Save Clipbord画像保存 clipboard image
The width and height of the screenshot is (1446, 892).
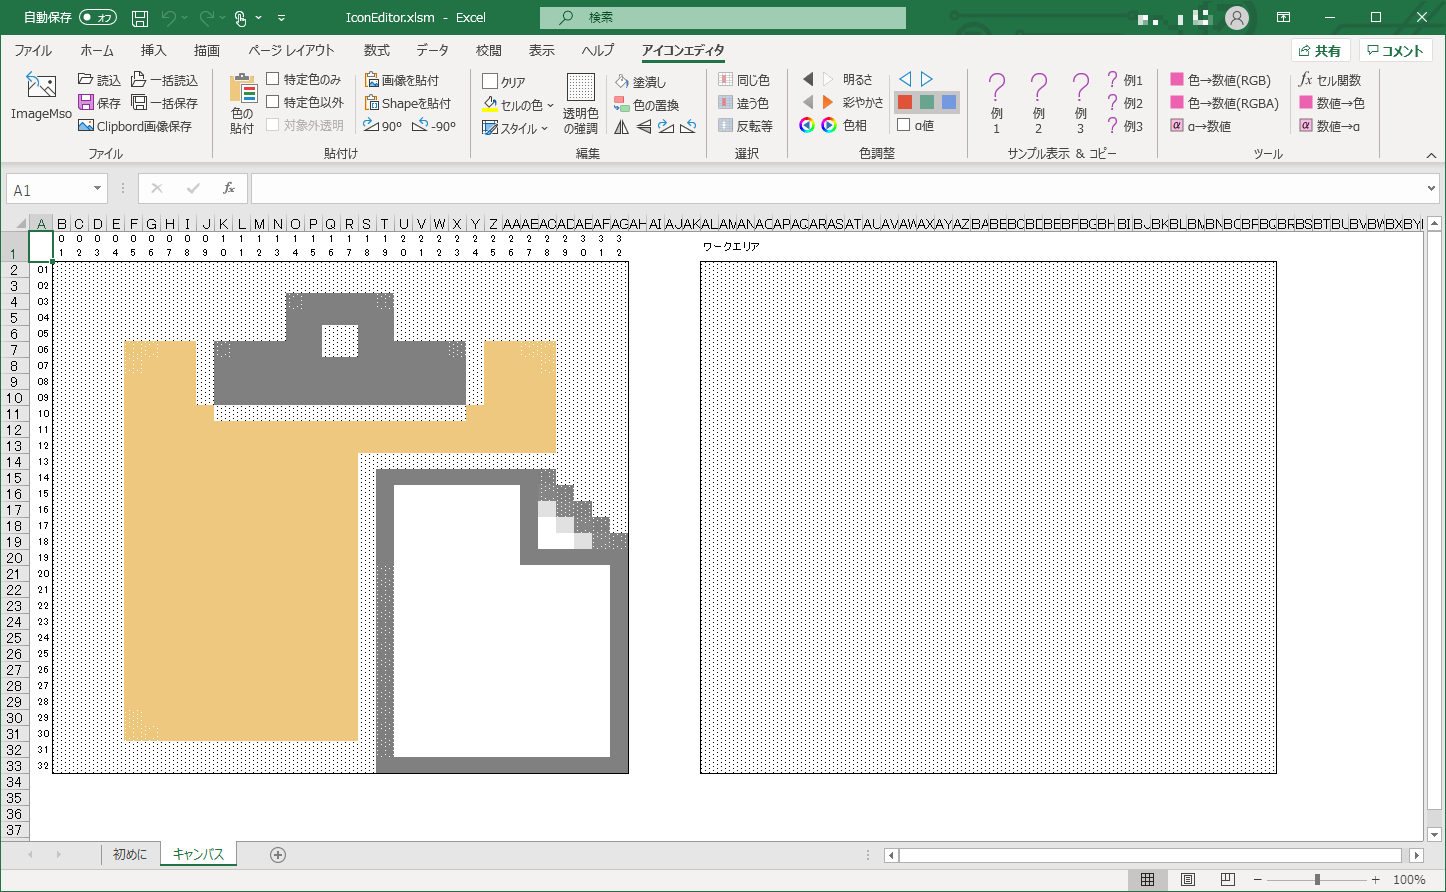(135, 126)
